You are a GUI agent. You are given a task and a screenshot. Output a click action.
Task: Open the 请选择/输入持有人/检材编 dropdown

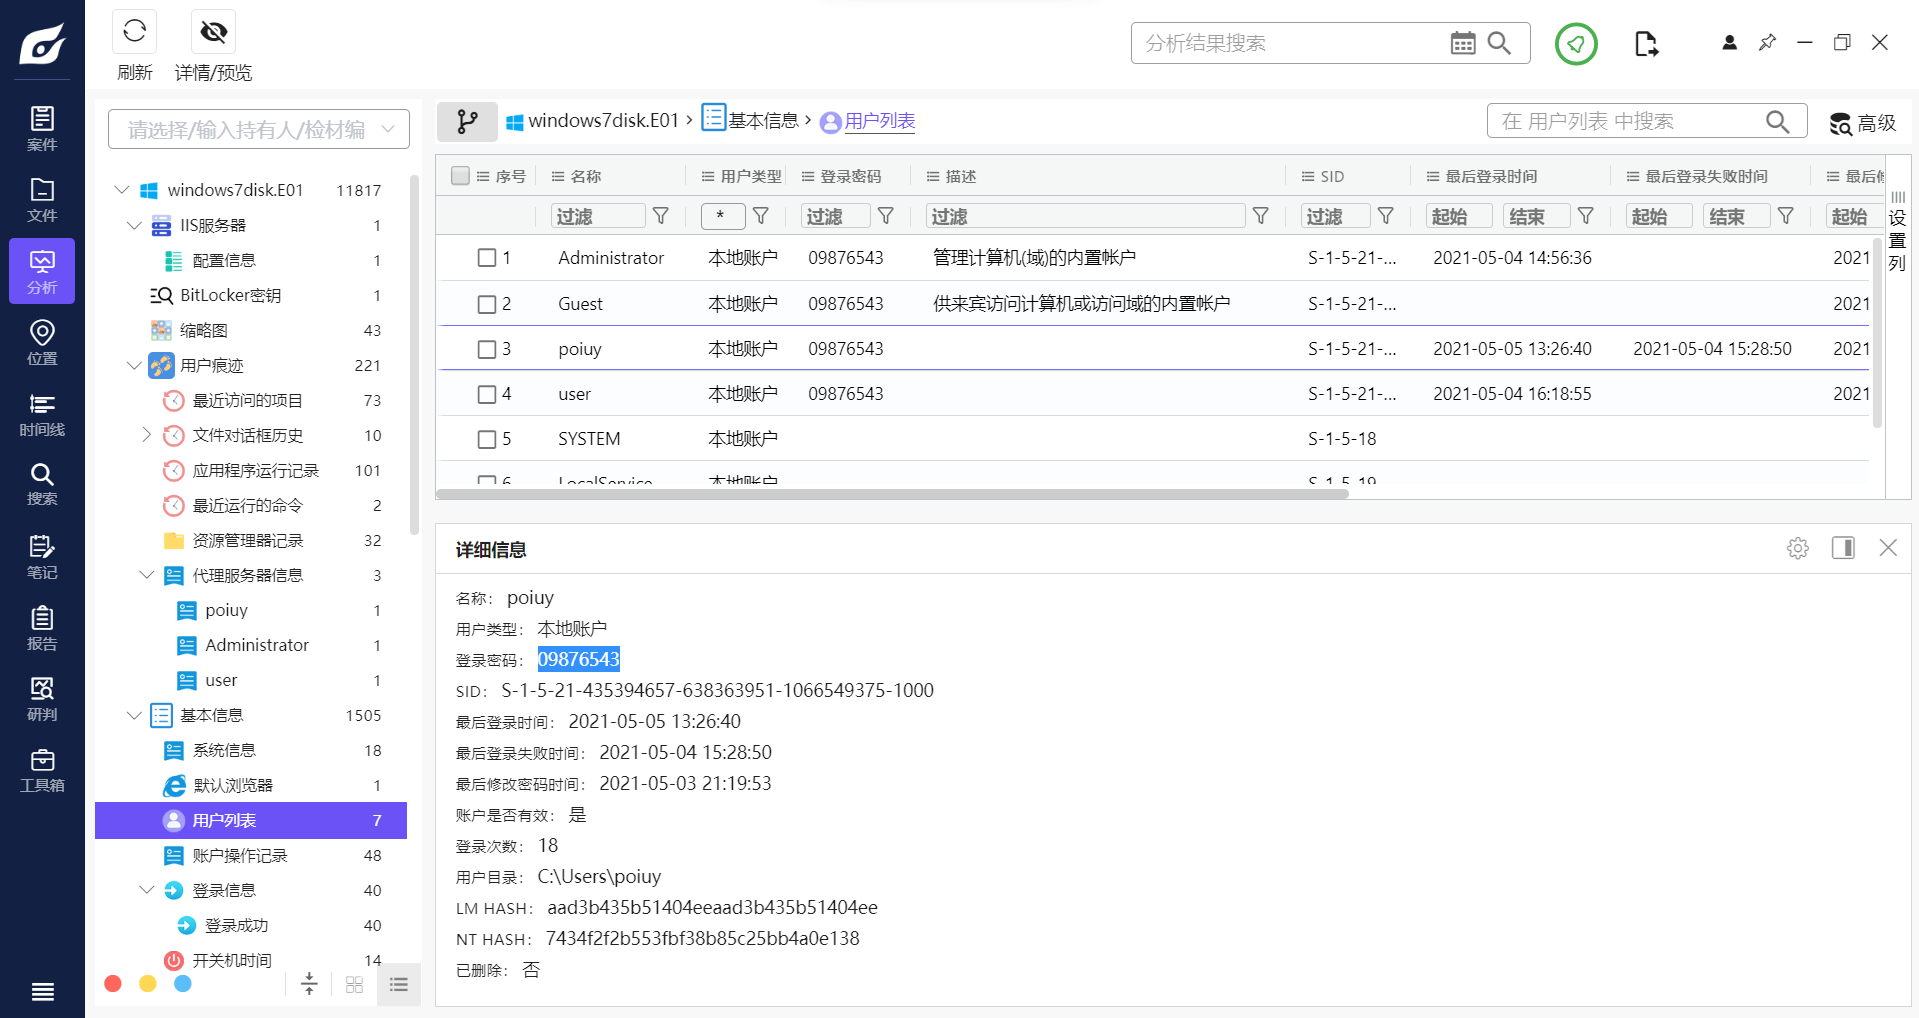259,129
